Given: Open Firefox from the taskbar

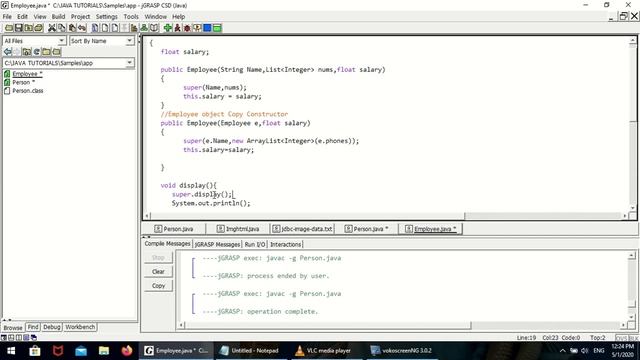Looking at the screenshot, I should pos(127,351).
